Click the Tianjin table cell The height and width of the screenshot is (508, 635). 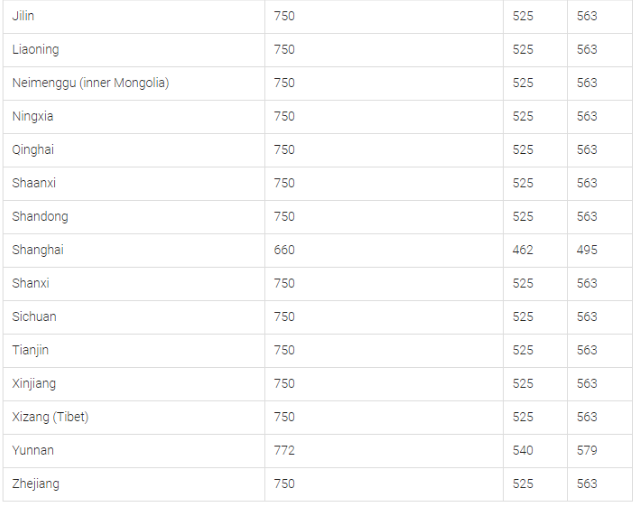point(30,350)
